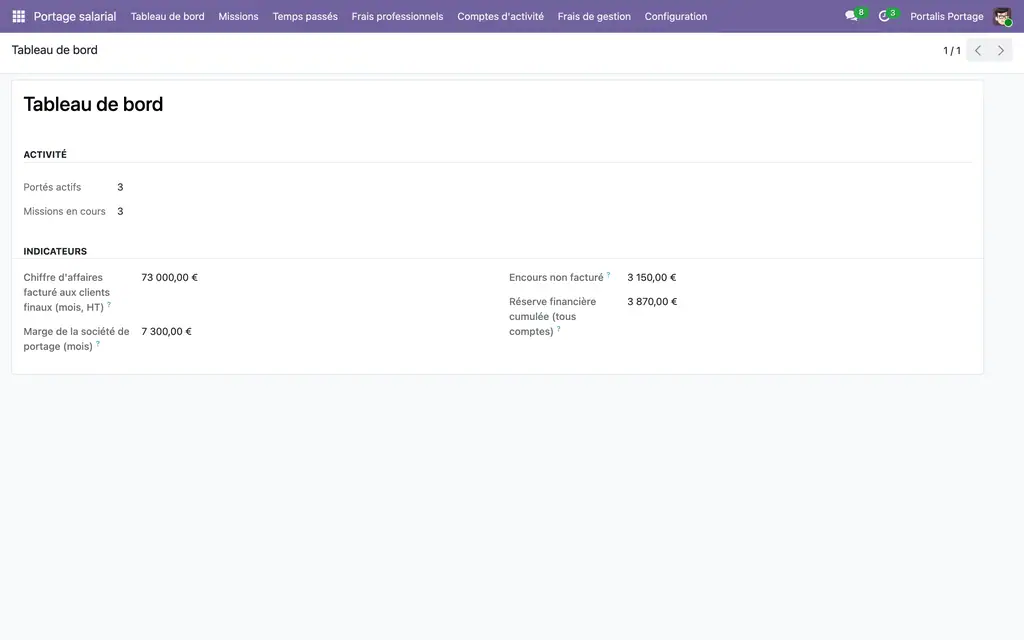The image size is (1024, 640).
Task: Click the Portage salarial app title
Action: point(75,16)
